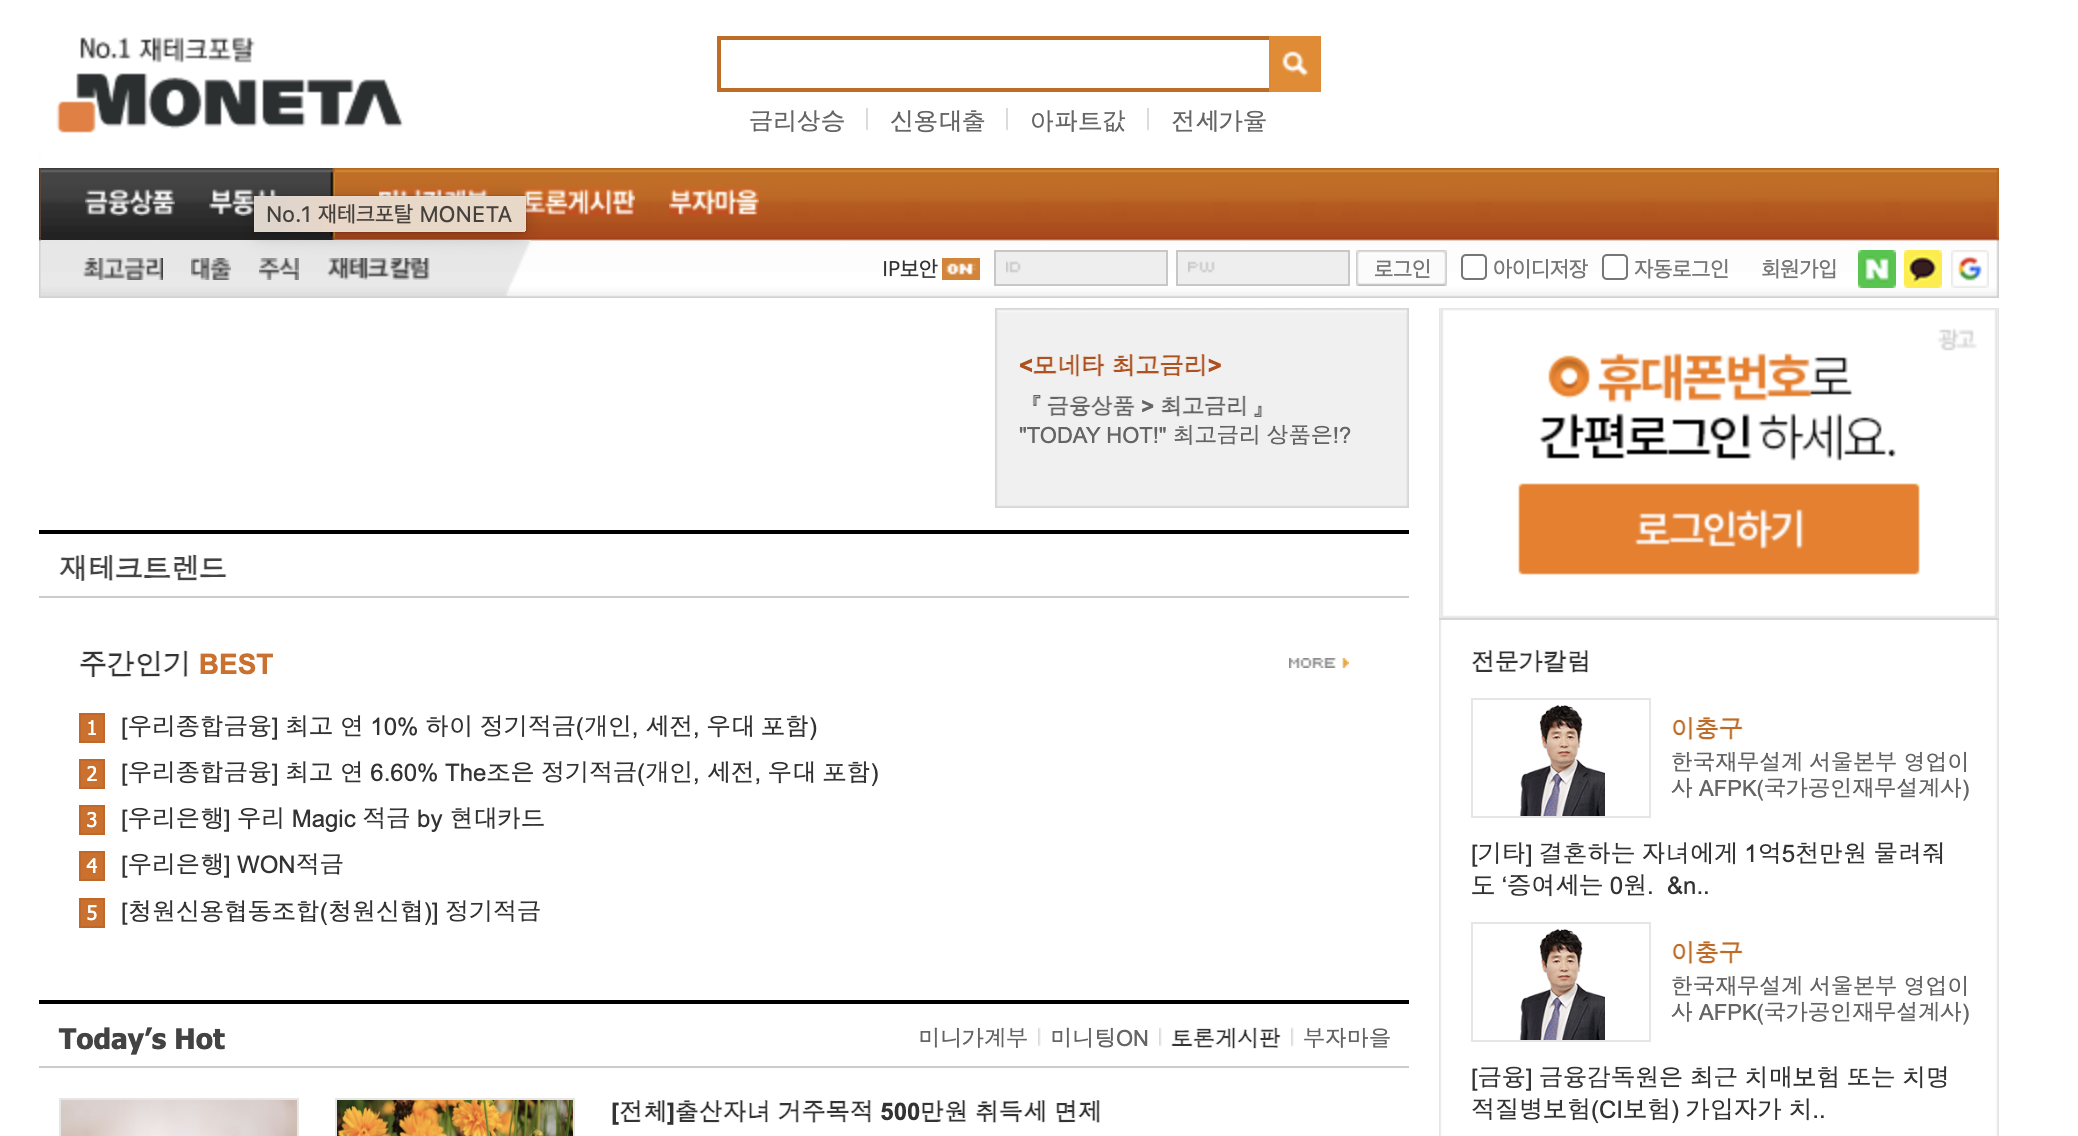
Task: Click rank 1 orange number badge
Action: pyautogui.click(x=92, y=727)
